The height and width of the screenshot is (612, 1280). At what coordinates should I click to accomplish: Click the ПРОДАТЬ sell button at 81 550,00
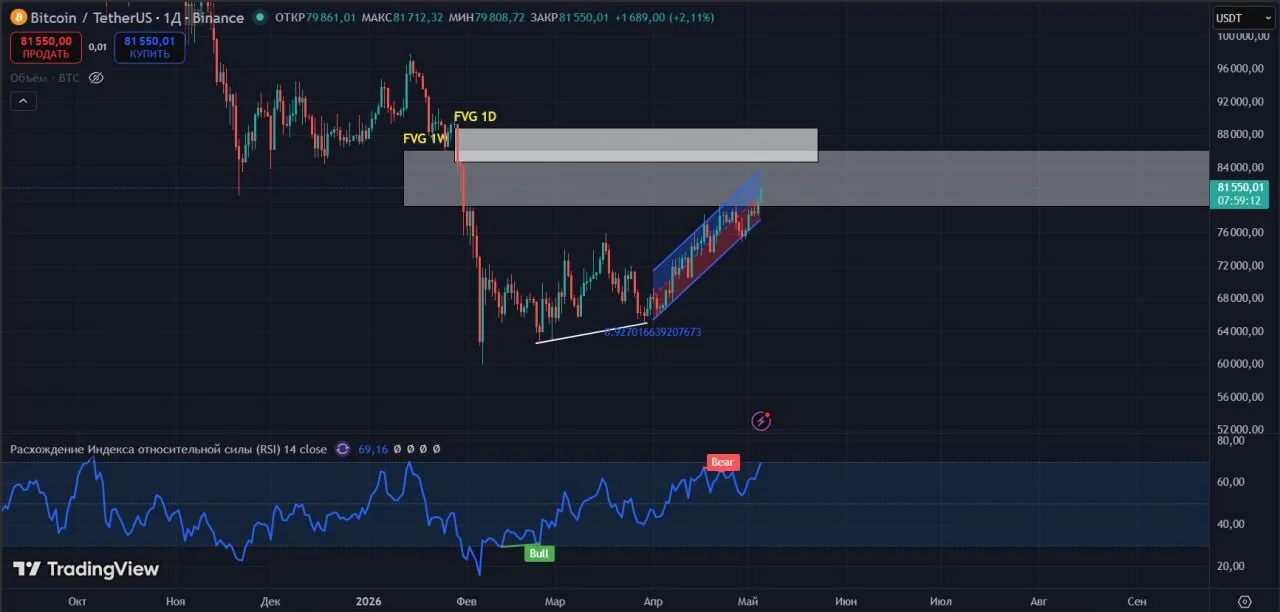pos(46,47)
